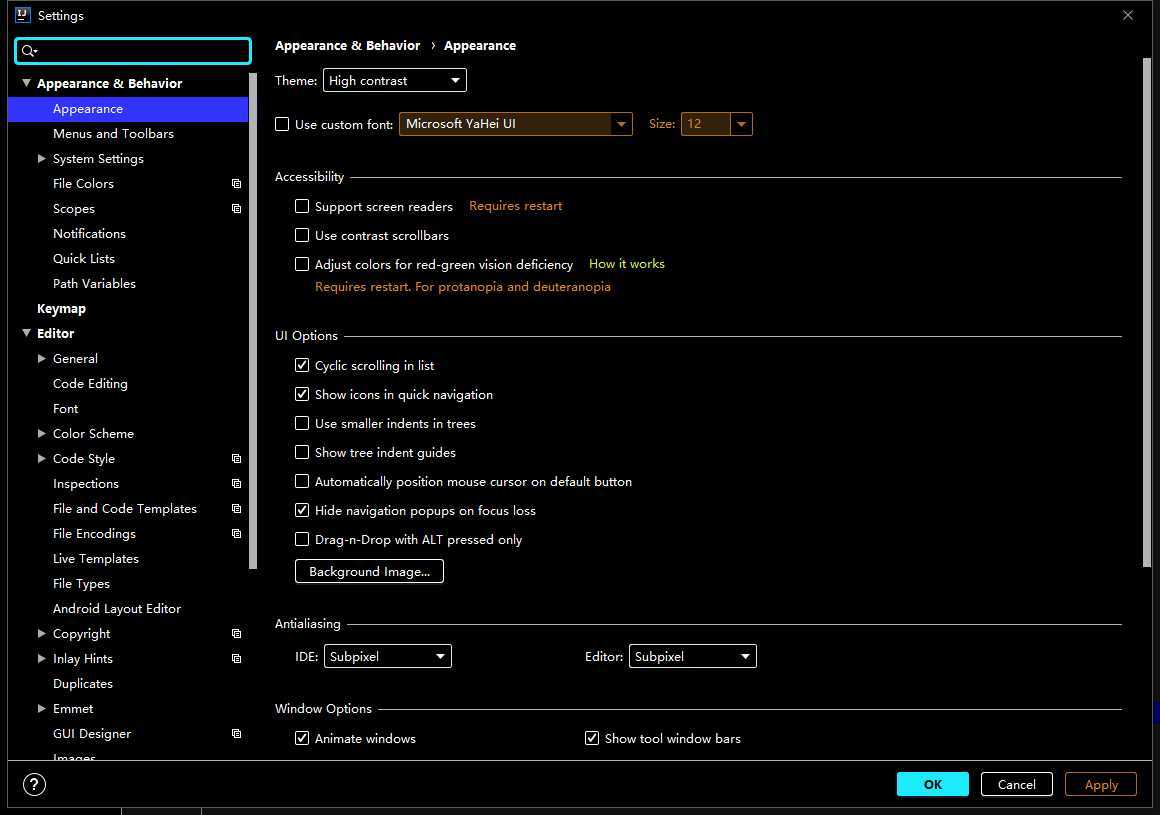Click the search magnifier icon in search box
The width and height of the screenshot is (1160, 815).
(x=29, y=51)
